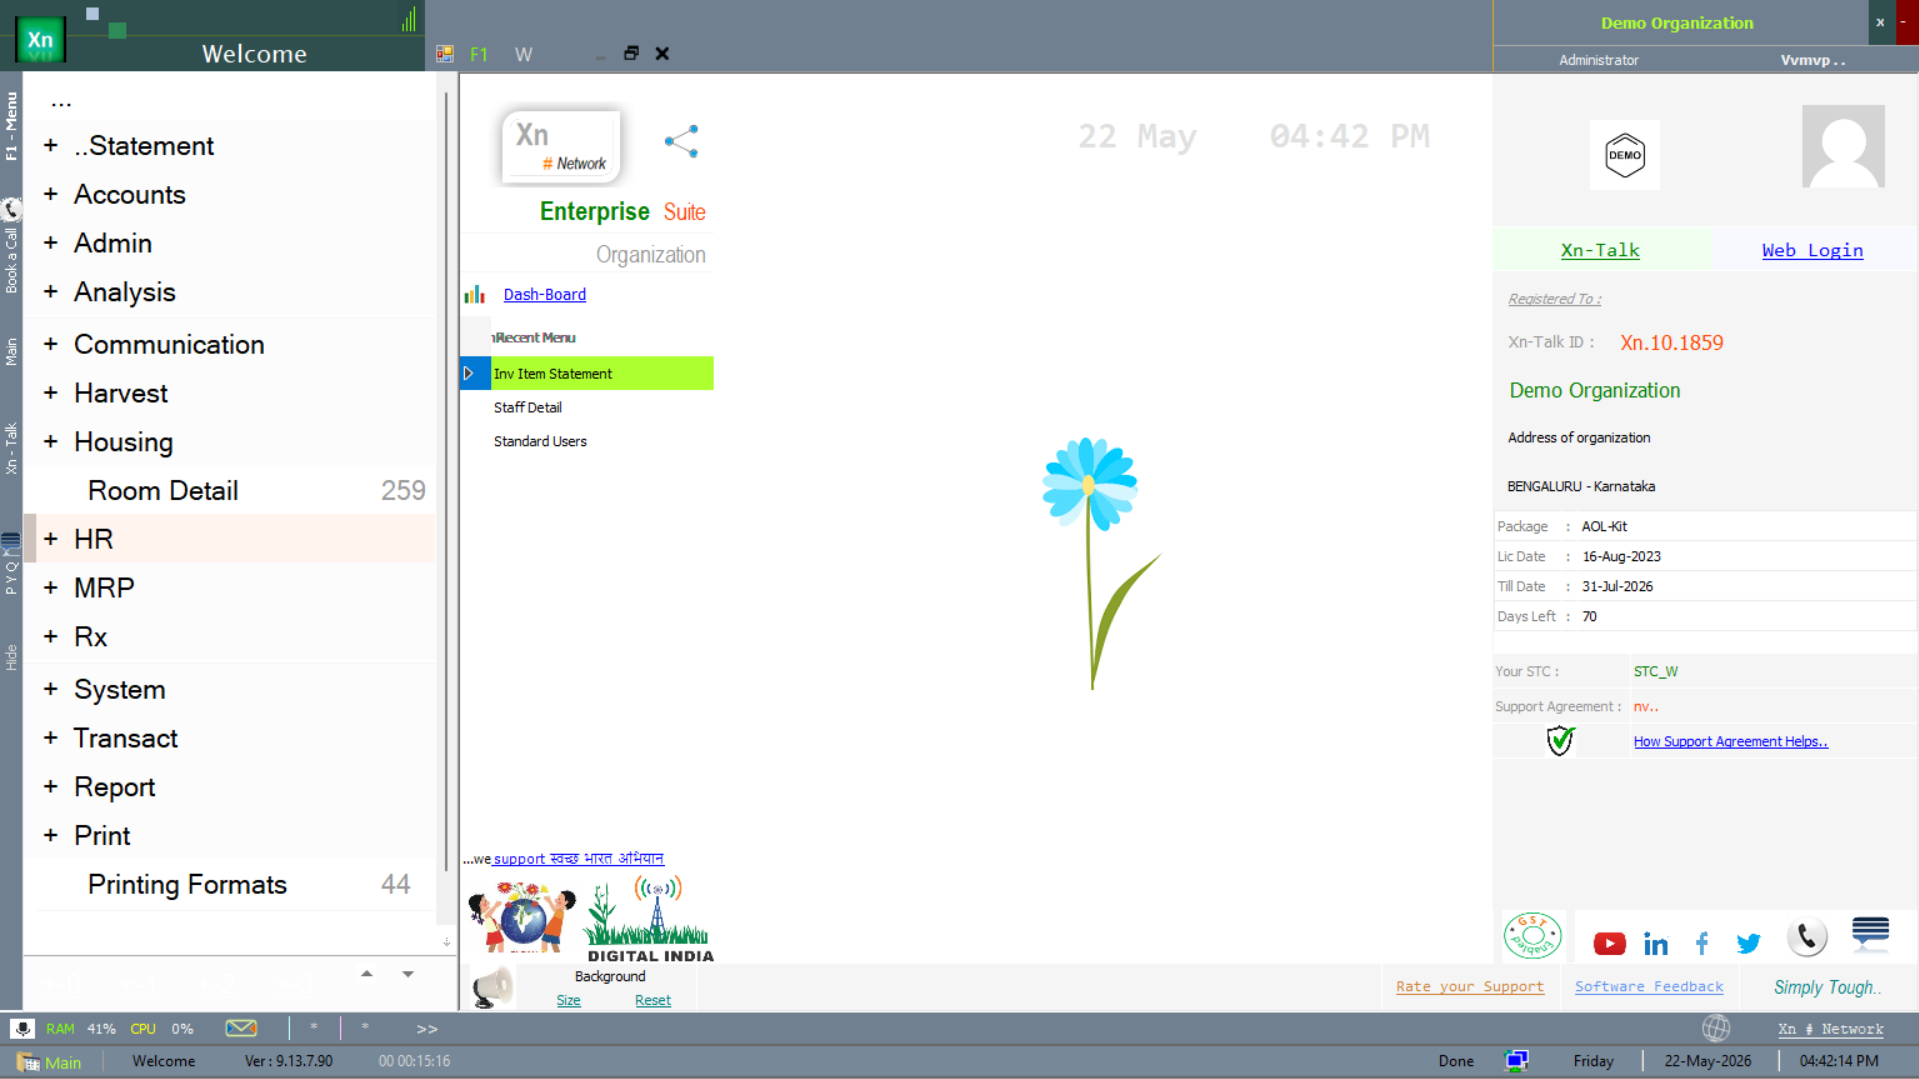Click the Xn # Network status bar link

click(1830, 1029)
